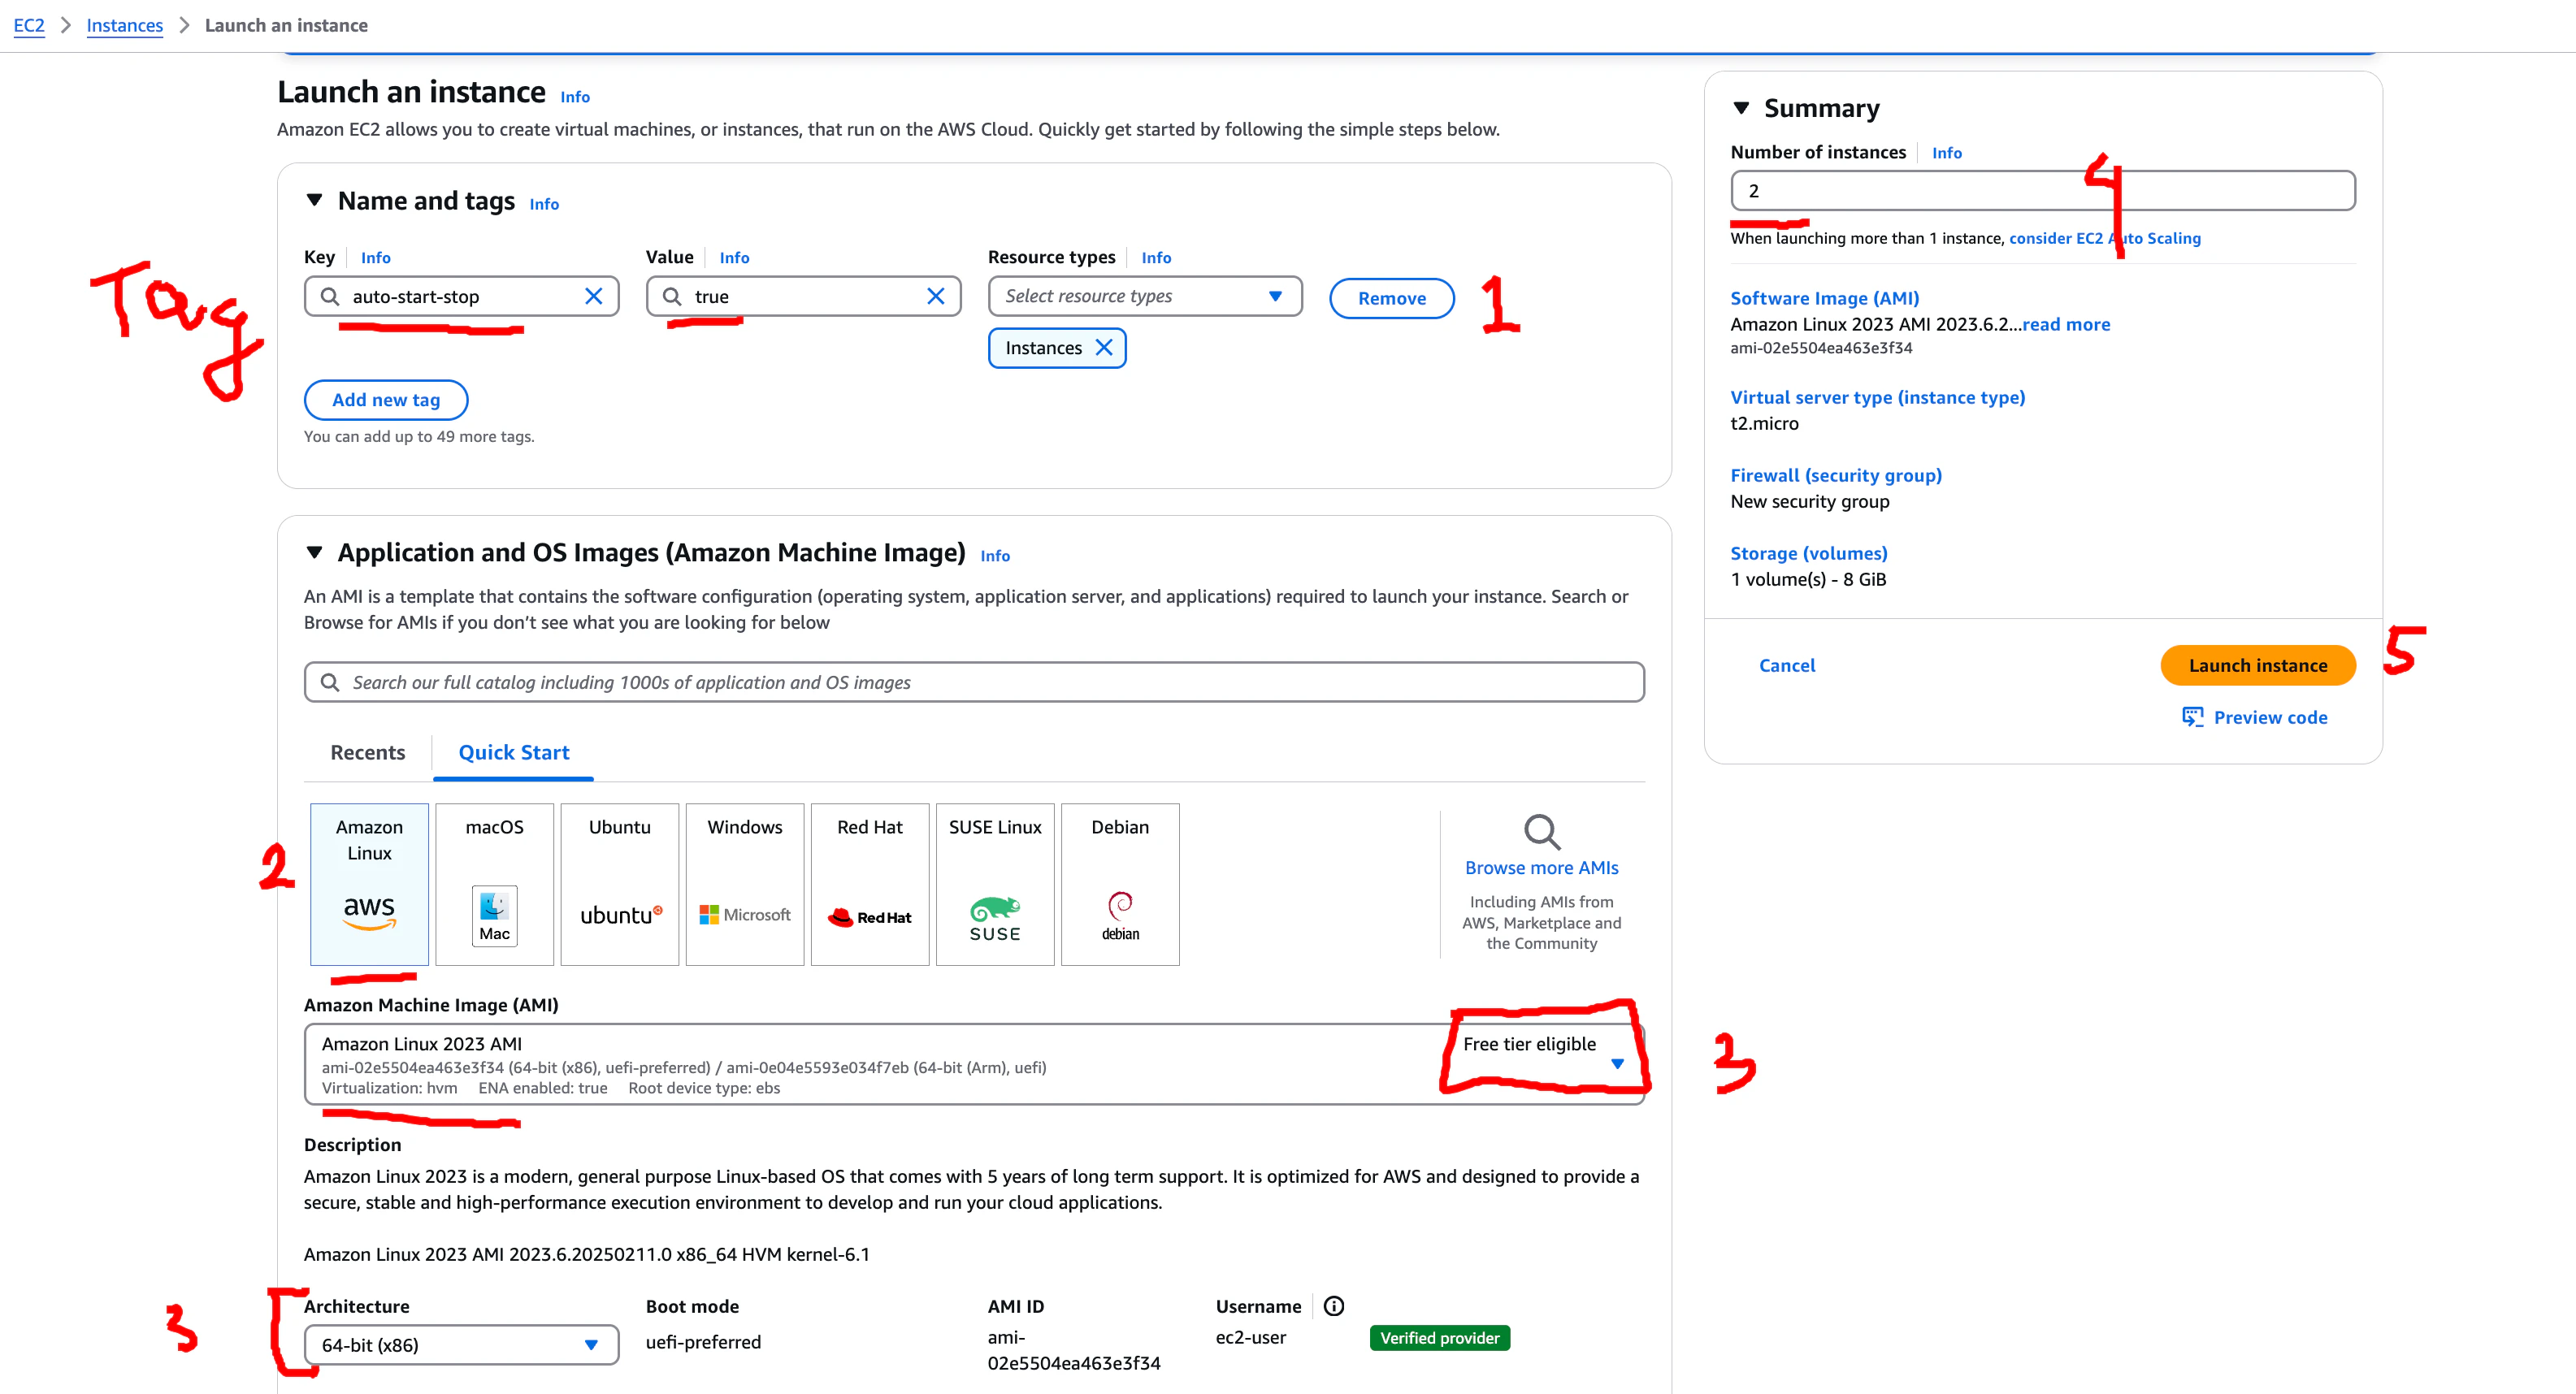
Task: Click the tag Value input field
Action: [x=803, y=296]
